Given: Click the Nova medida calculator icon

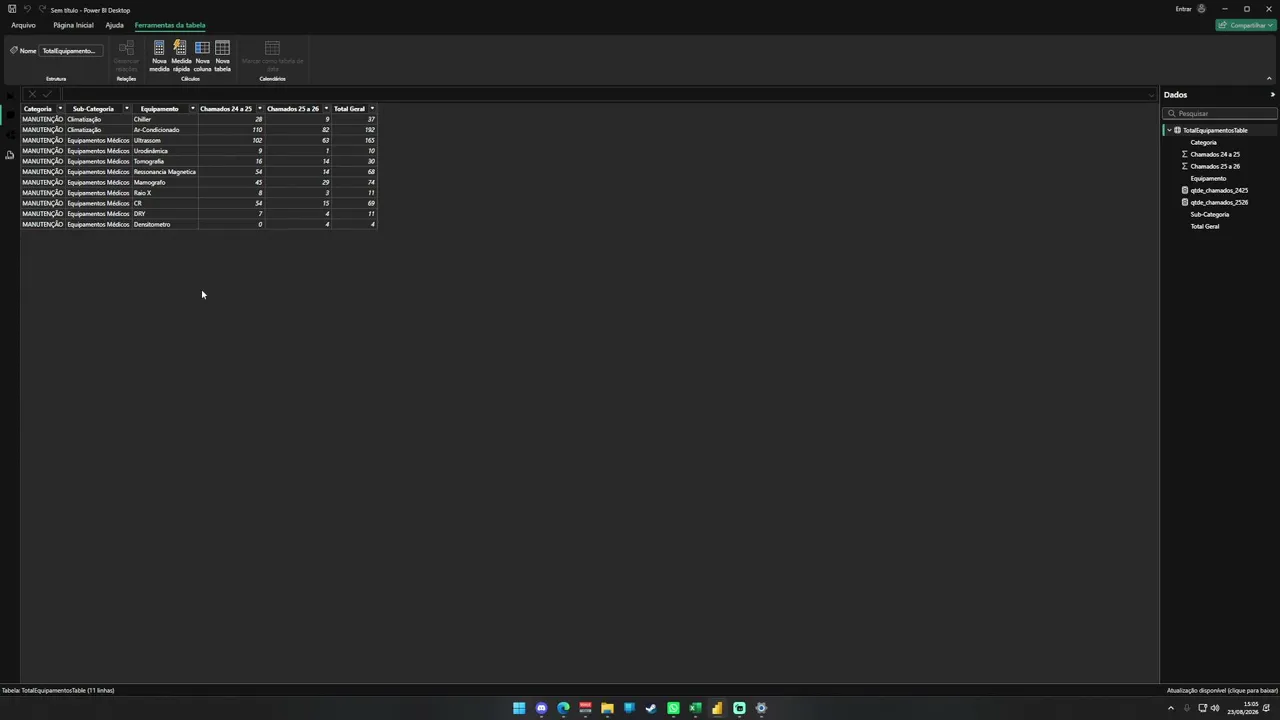Looking at the screenshot, I should (x=159, y=48).
